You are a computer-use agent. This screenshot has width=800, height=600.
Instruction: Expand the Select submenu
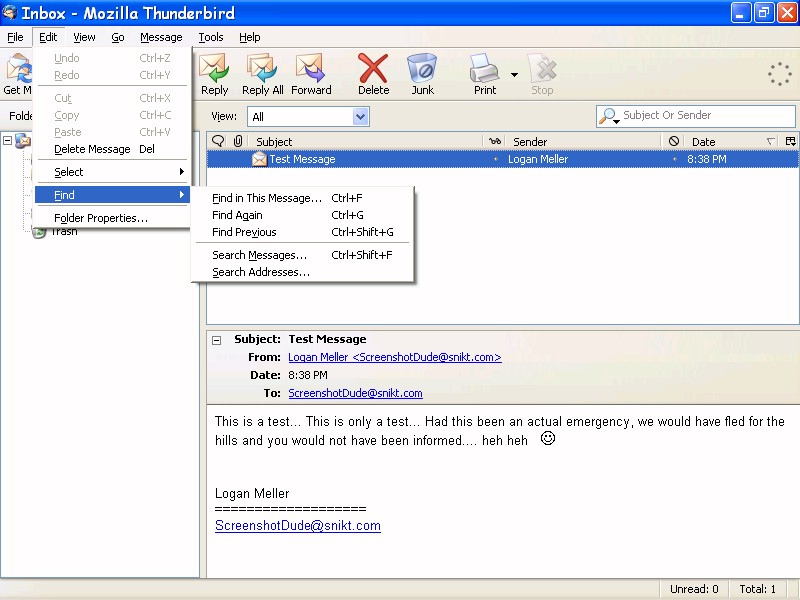(112, 172)
